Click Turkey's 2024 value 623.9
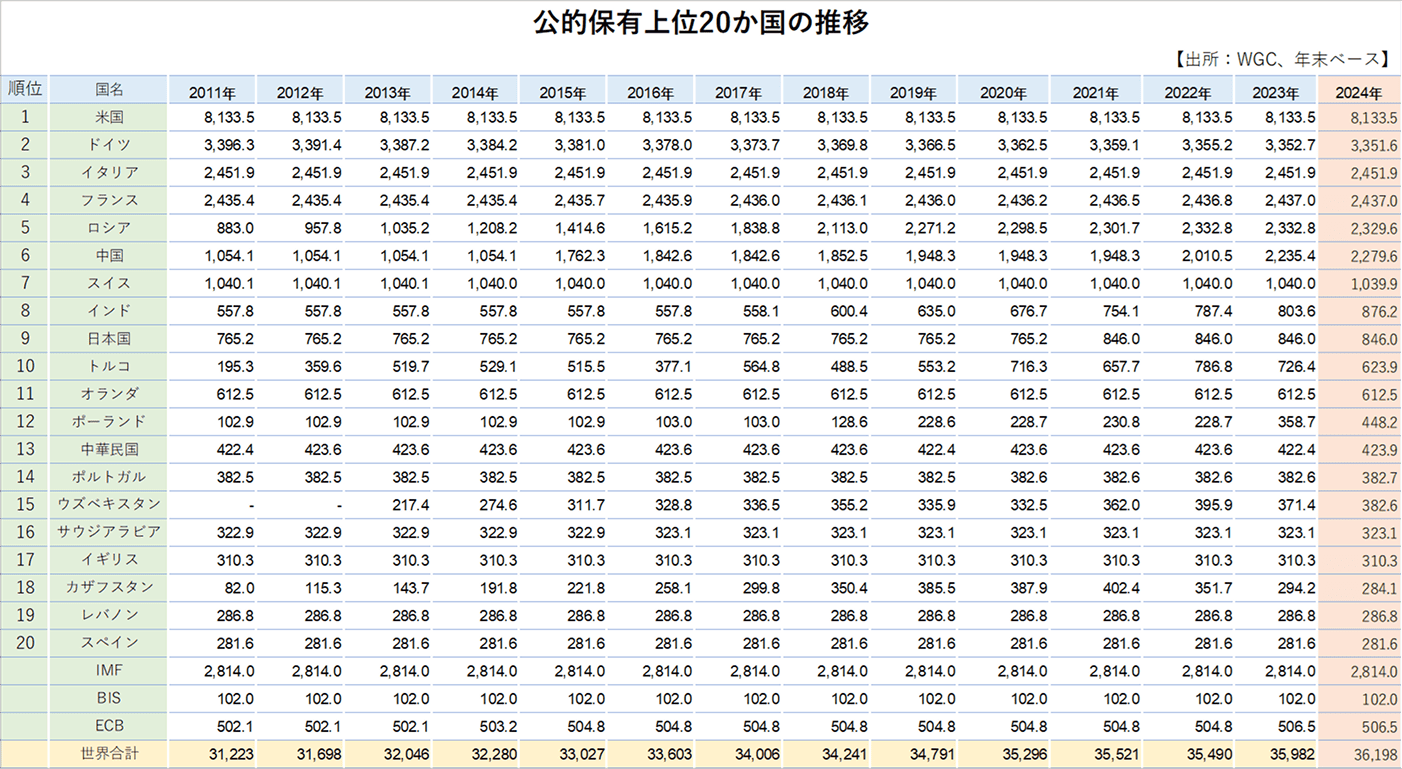Screen dimensions: 1402x769 point(1378,367)
